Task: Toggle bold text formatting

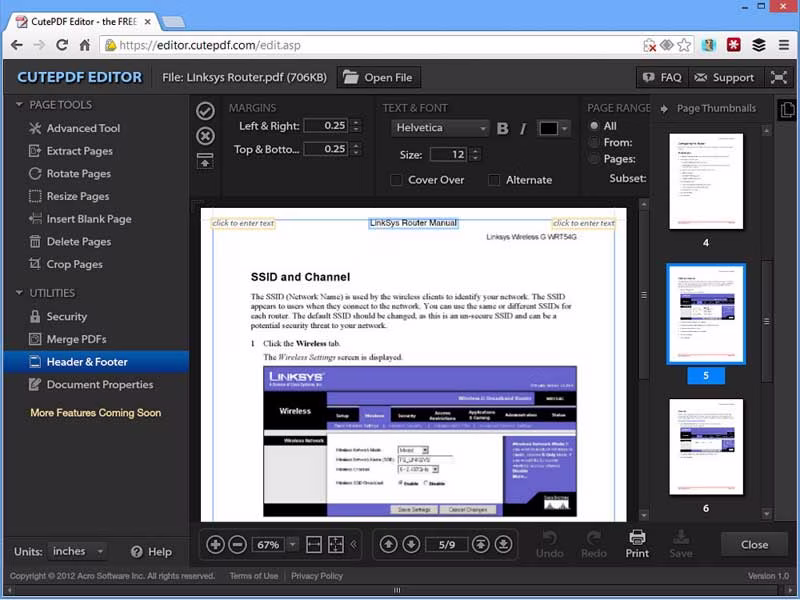Action: 502,129
